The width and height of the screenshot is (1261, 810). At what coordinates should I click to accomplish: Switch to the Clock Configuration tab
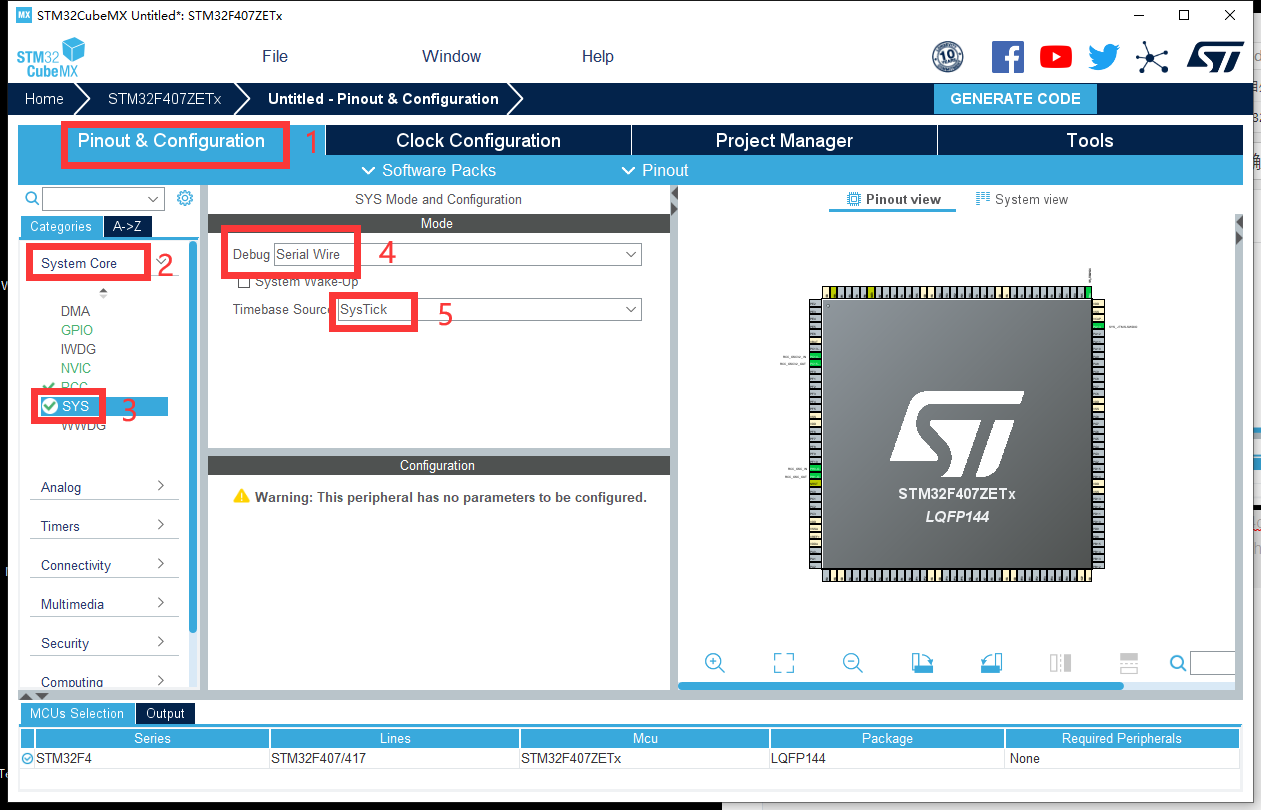pos(478,140)
